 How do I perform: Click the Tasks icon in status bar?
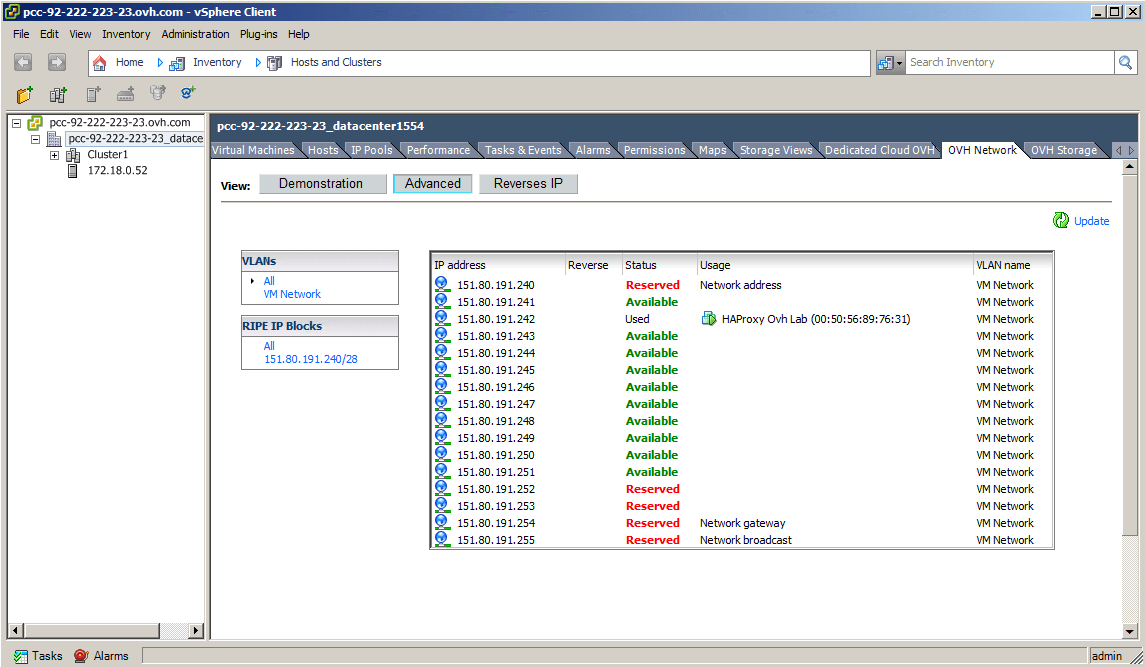click(x=20, y=656)
